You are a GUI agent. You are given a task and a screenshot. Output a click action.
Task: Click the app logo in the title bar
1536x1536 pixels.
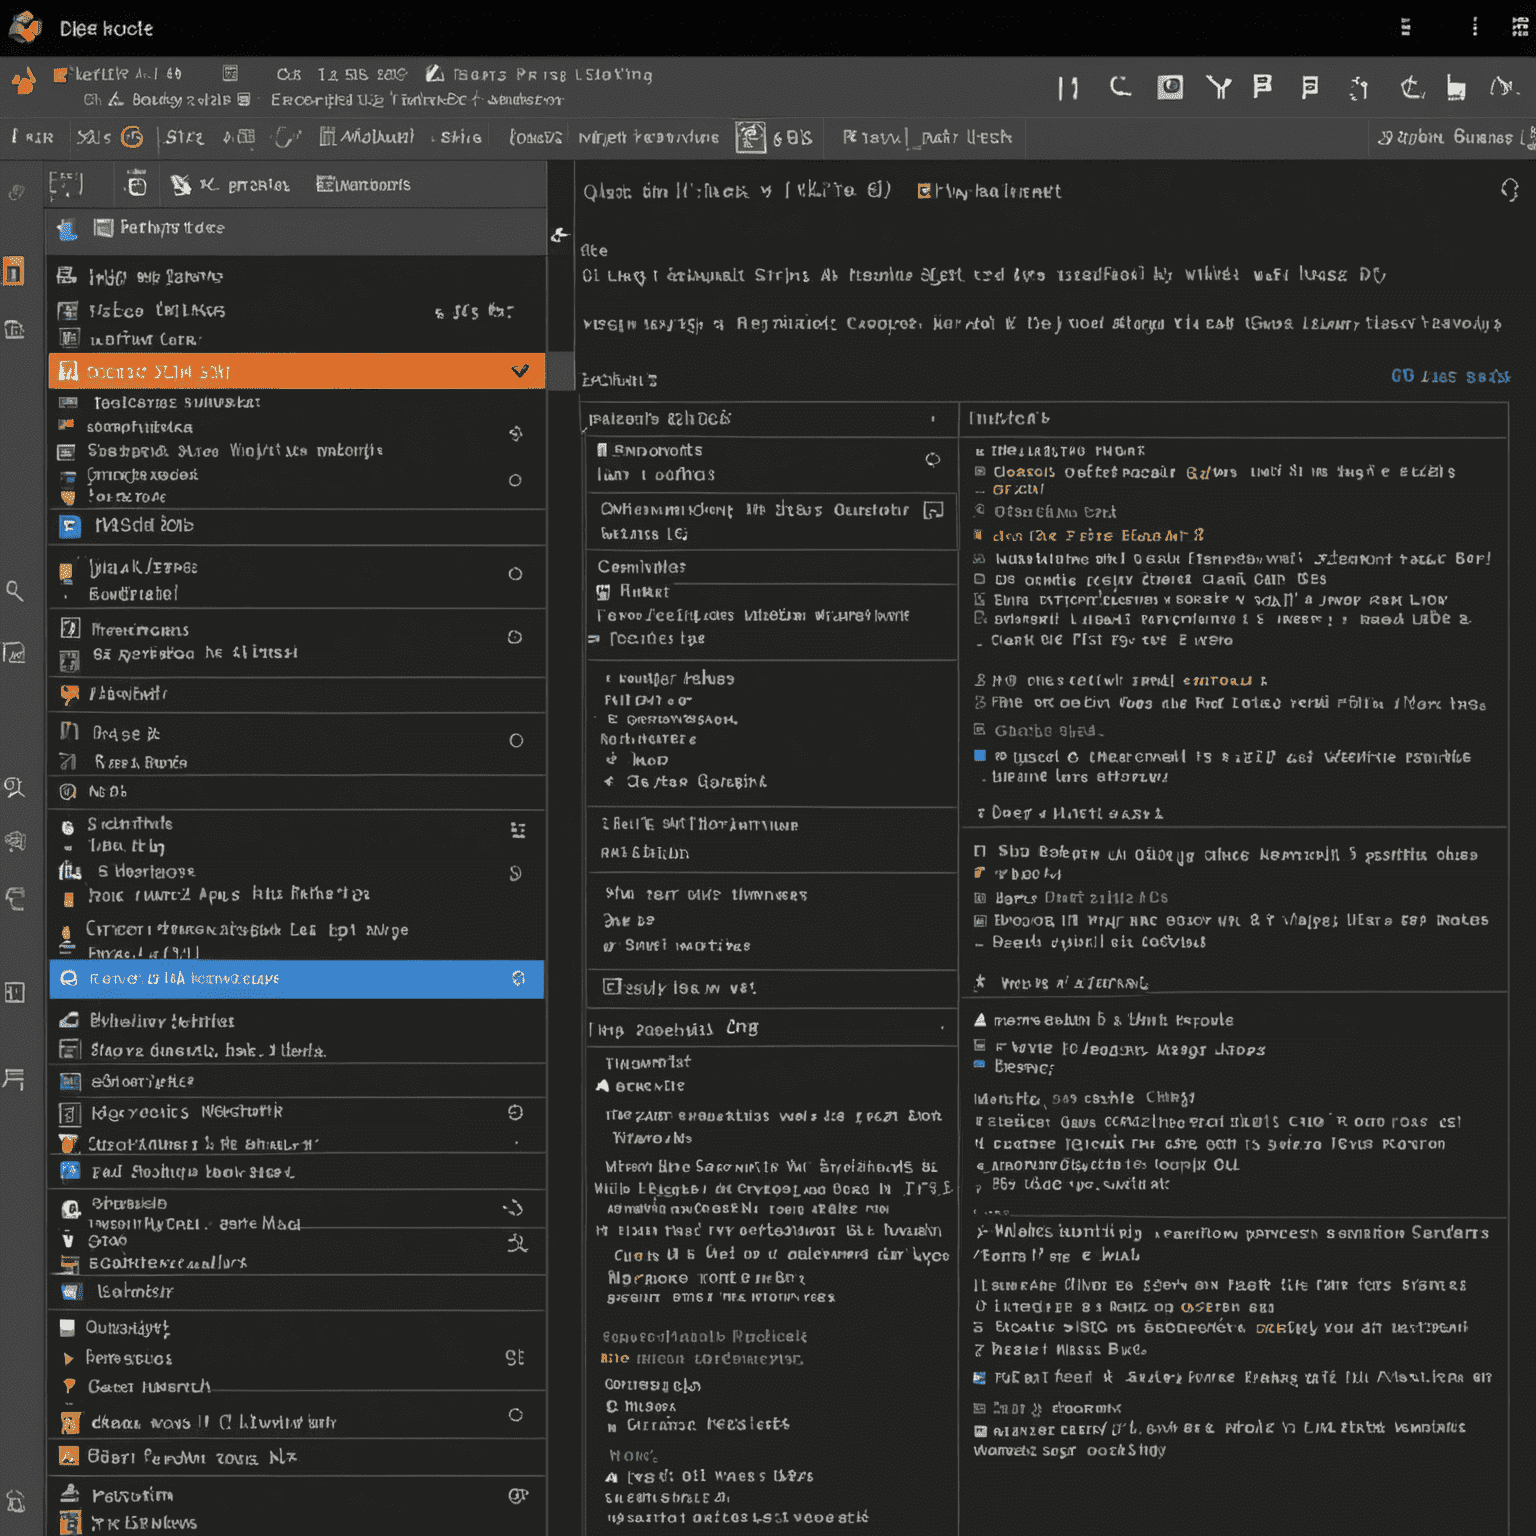[x=25, y=27]
